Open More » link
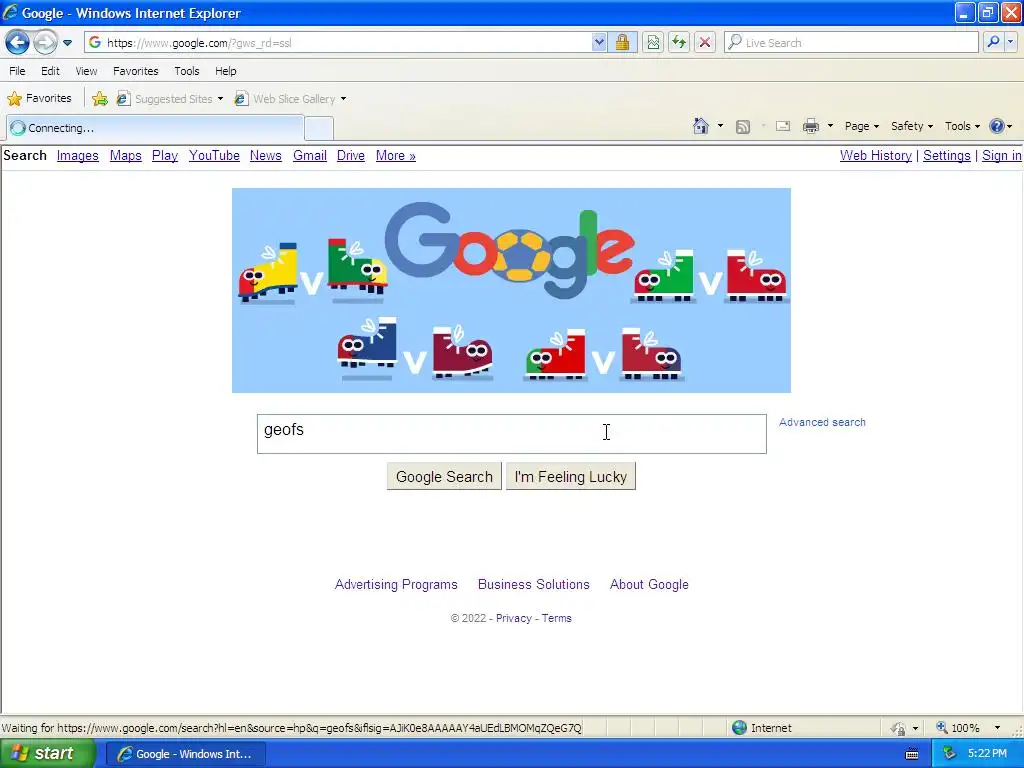 pyautogui.click(x=396, y=155)
